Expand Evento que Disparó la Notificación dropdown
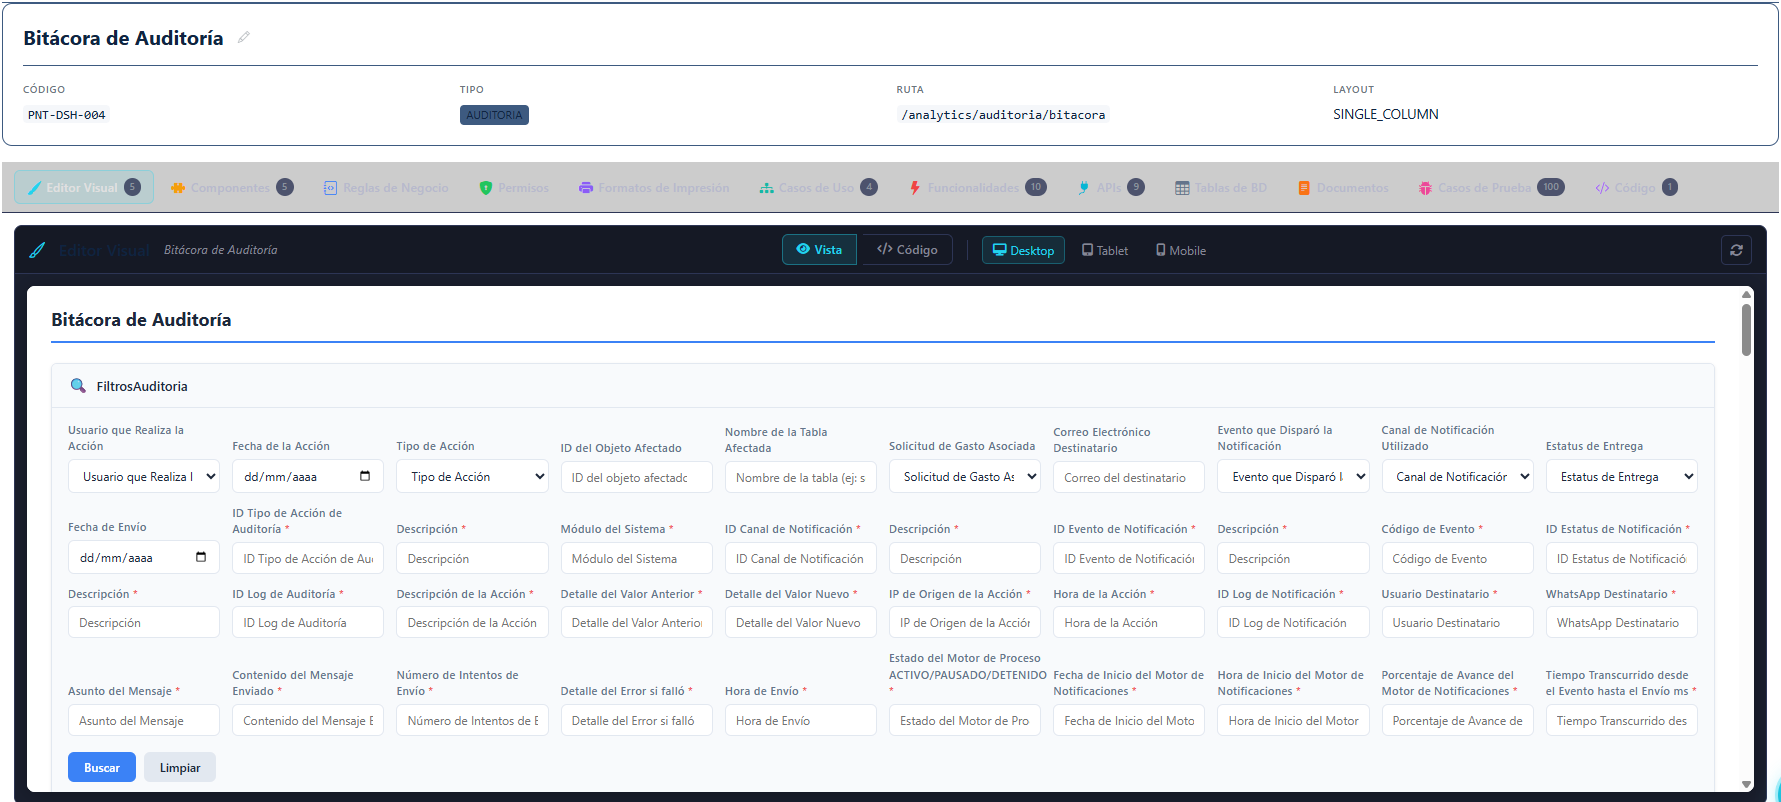This screenshot has width=1781, height=802. point(1293,477)
